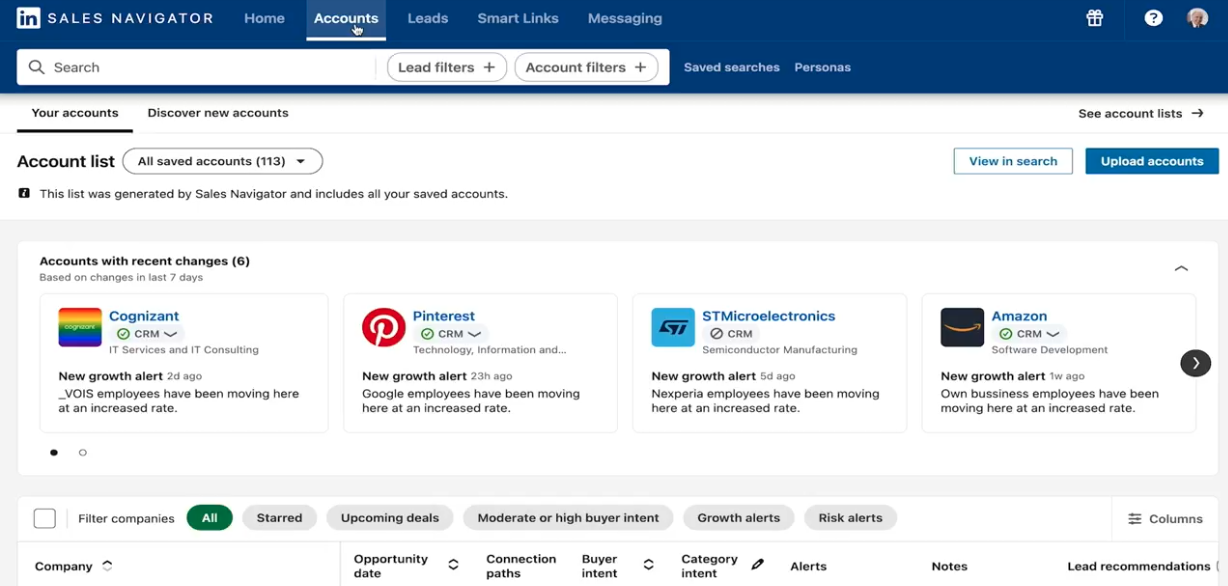Switch to Discover new accounts tab
The height and width of the screenshot is (586, 1228).
point(218,113)
